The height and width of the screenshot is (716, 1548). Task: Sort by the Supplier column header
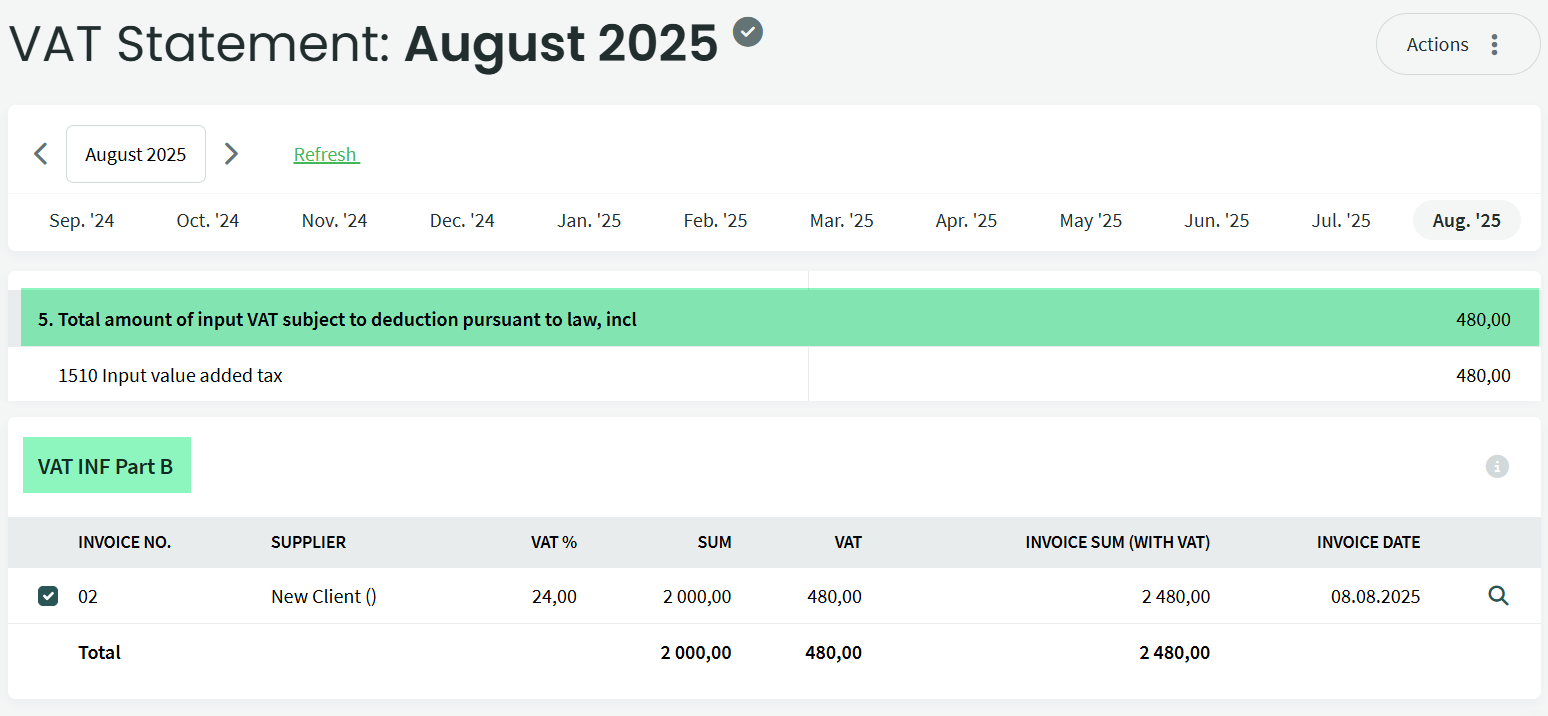click(308, 542)
